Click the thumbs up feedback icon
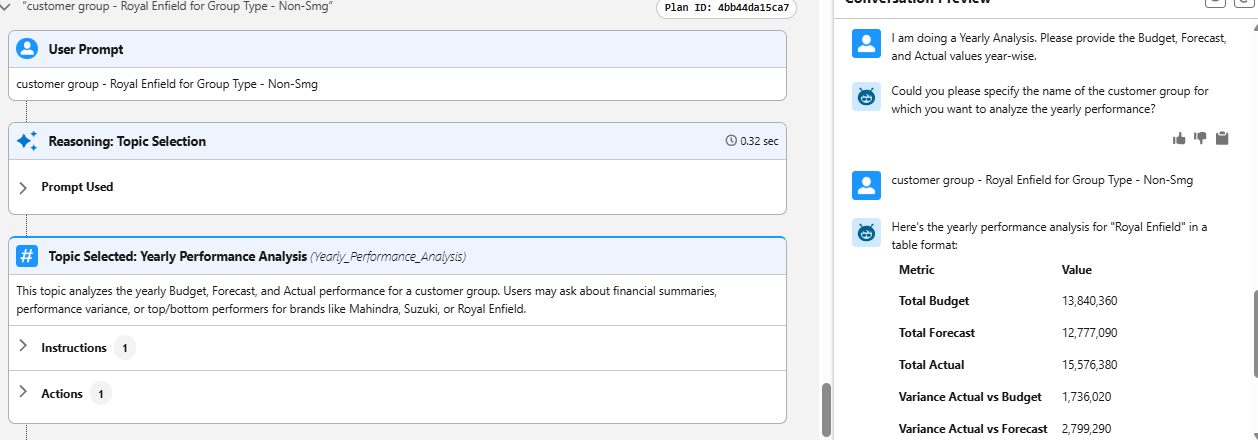The width and height of the screenshot is (1258, 440). pos(1179,138)
